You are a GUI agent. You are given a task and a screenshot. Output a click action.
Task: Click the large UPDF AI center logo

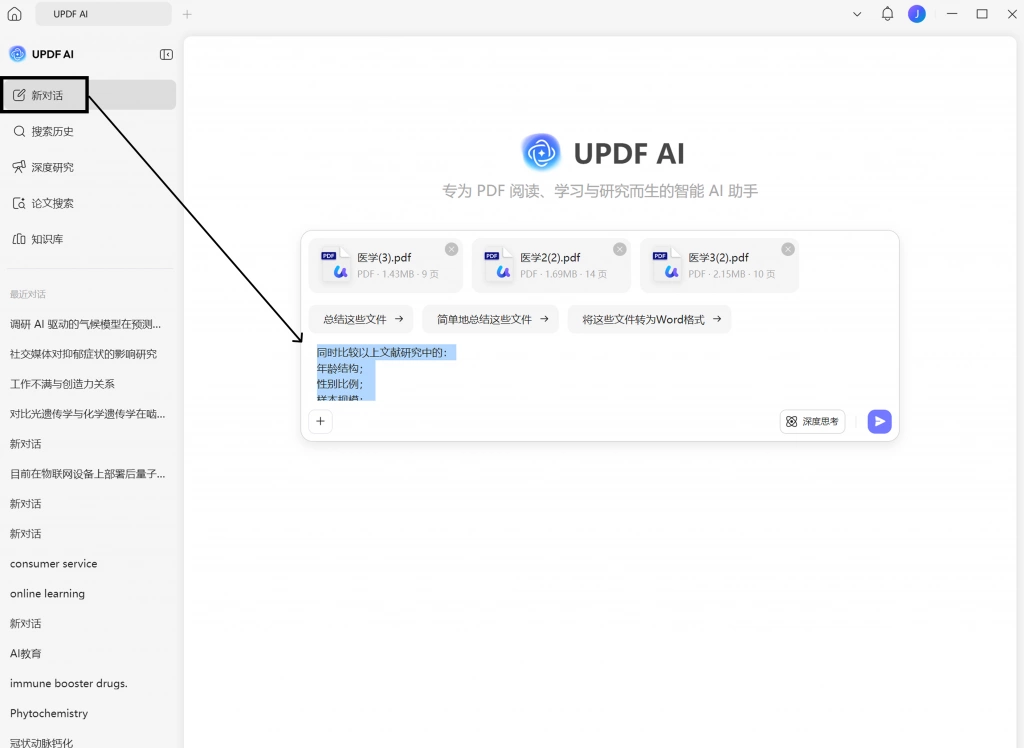point(541,152)
